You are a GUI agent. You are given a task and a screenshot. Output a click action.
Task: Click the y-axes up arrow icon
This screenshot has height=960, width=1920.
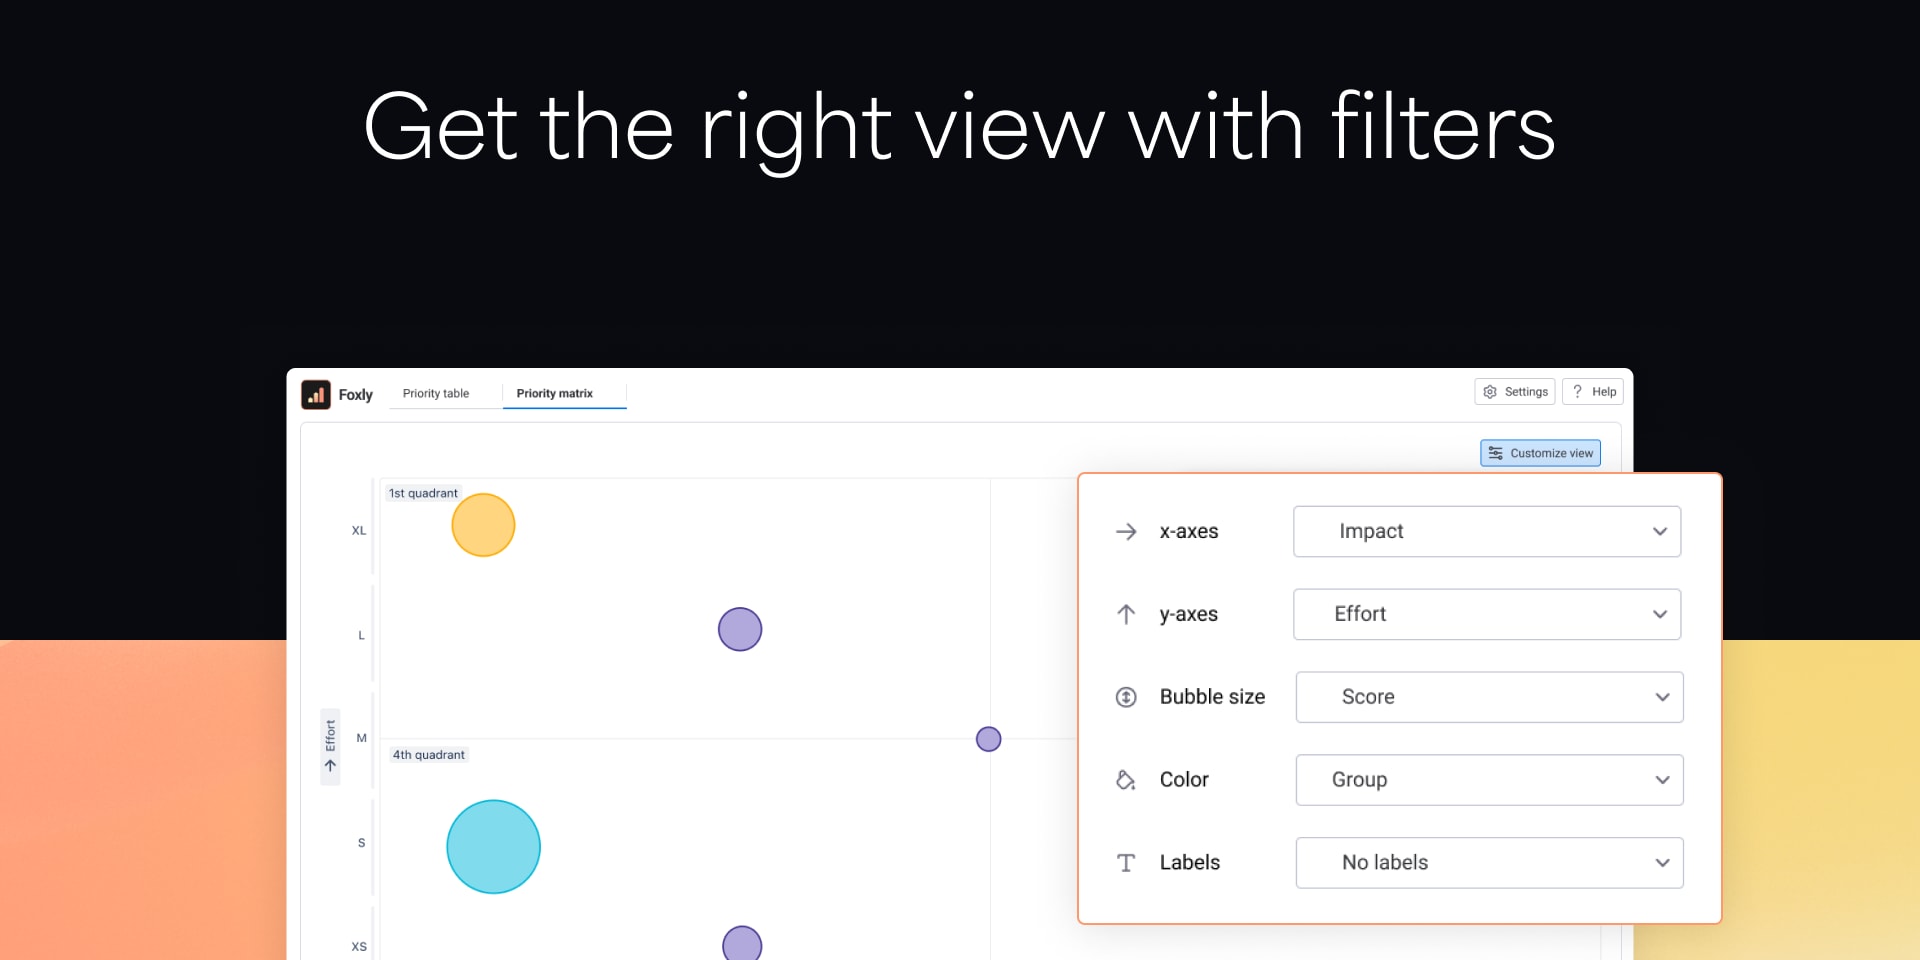click(1126, 614)
